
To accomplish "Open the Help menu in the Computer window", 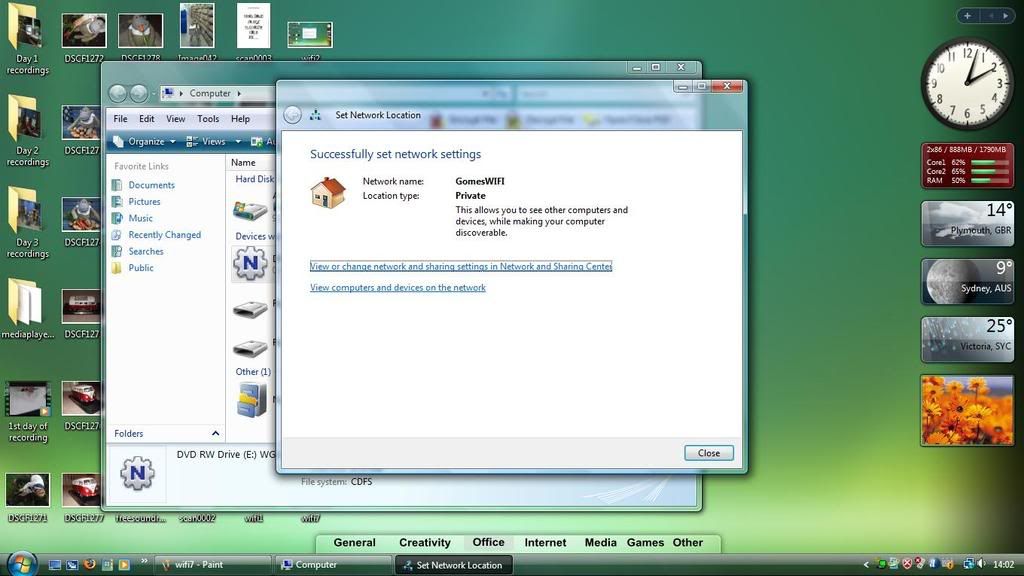I will pyautogui.click(x=240, y=119).
